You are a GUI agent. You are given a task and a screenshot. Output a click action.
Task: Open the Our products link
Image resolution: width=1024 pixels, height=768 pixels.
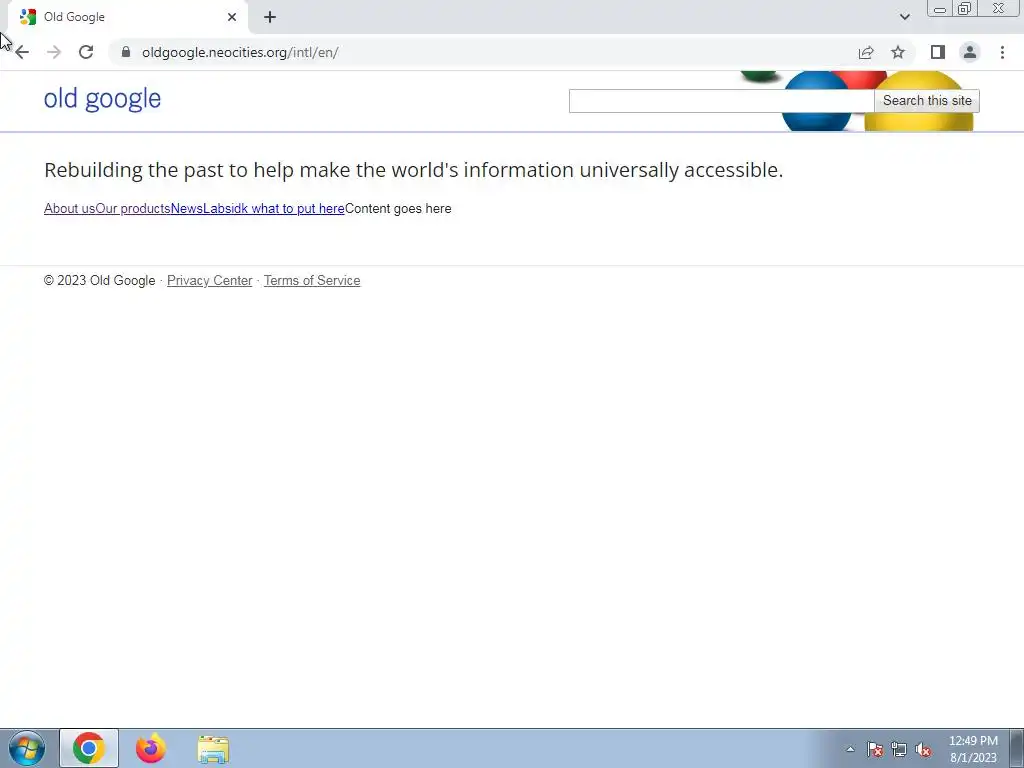(133, 209)
